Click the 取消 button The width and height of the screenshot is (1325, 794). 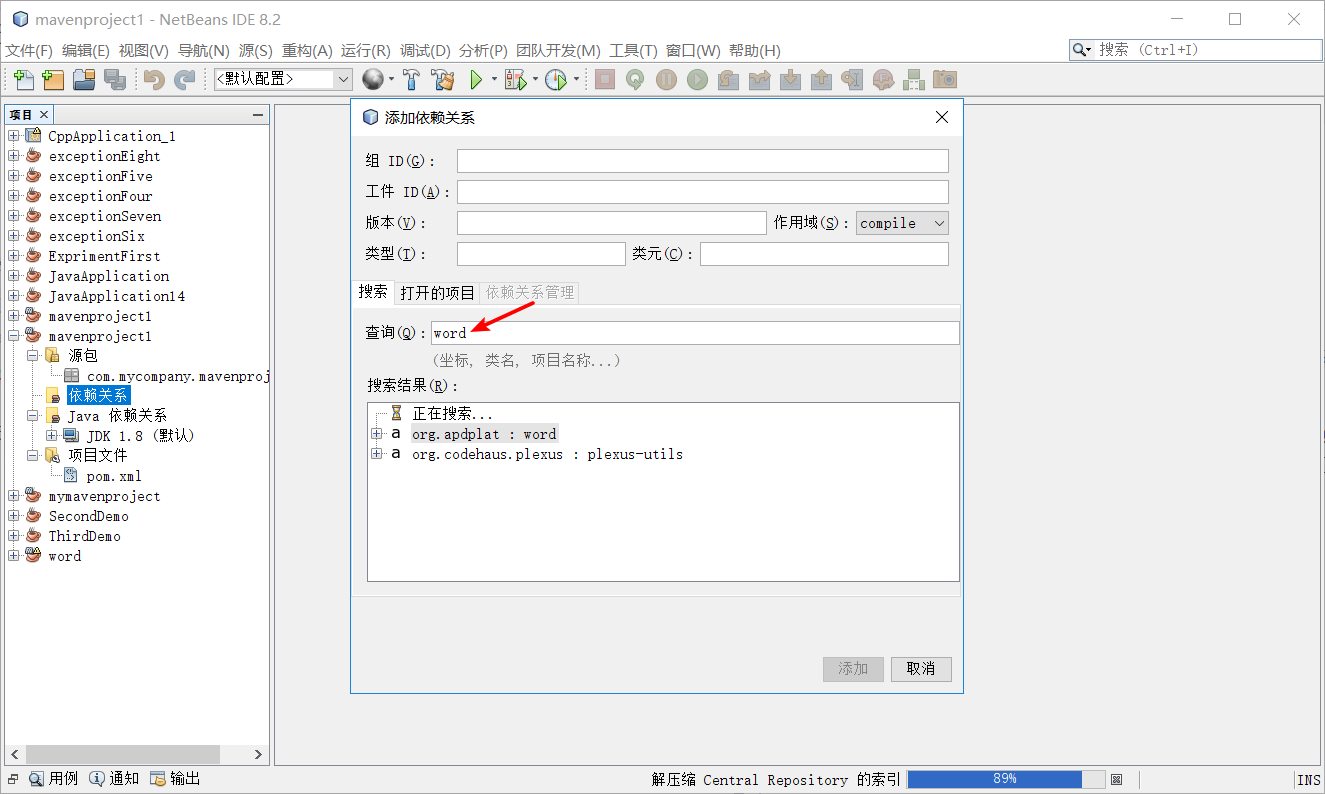tap(921, 669)
